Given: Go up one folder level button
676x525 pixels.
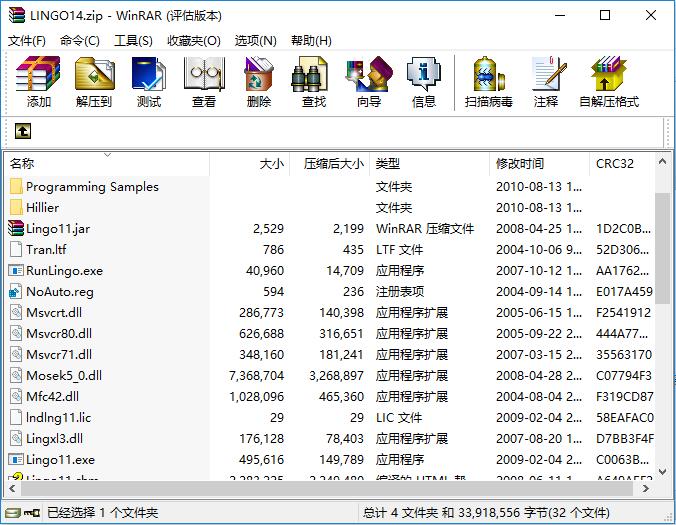Looking at the screenshot, I should pyautogui.click(x=23, y=131).
